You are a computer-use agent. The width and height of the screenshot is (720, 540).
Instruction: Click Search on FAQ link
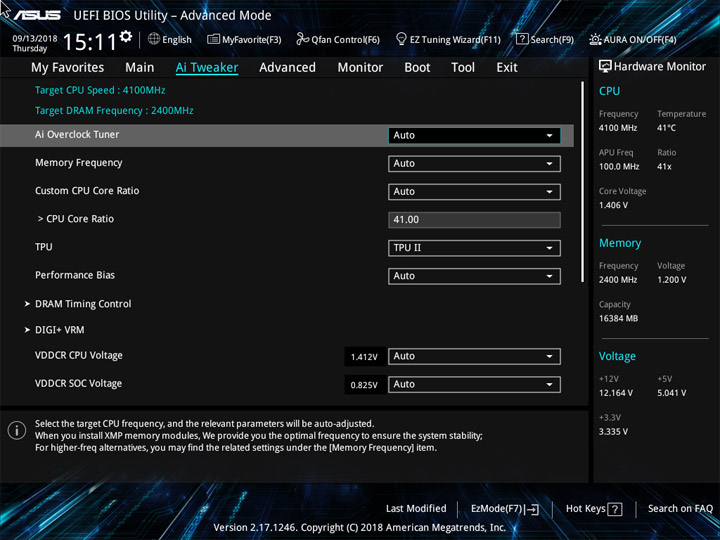click(680, 508)
